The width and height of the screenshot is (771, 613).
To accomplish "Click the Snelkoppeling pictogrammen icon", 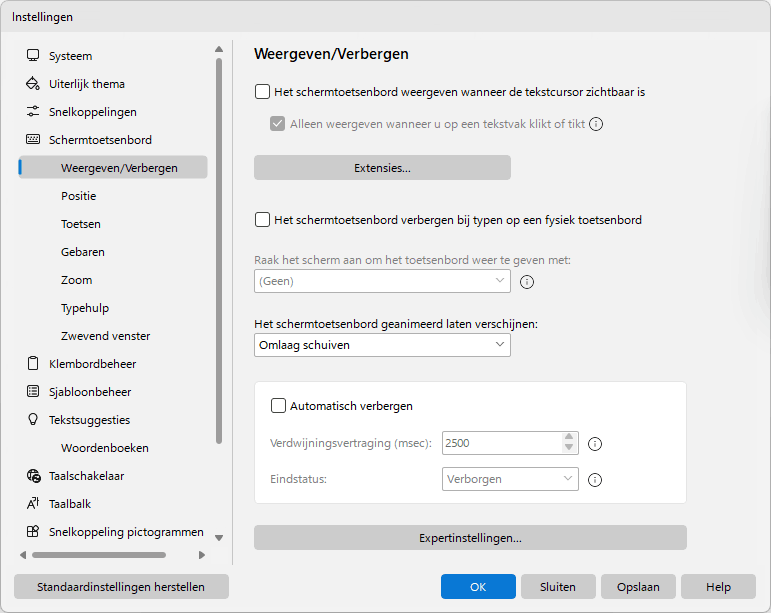I will click(33, 531).
